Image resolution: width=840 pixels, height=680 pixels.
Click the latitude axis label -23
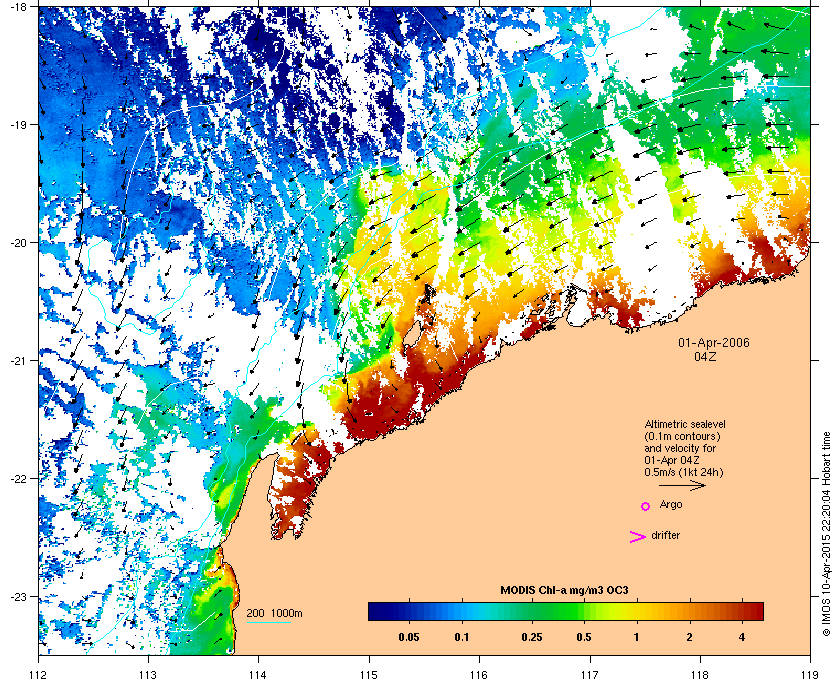(18, 596)
